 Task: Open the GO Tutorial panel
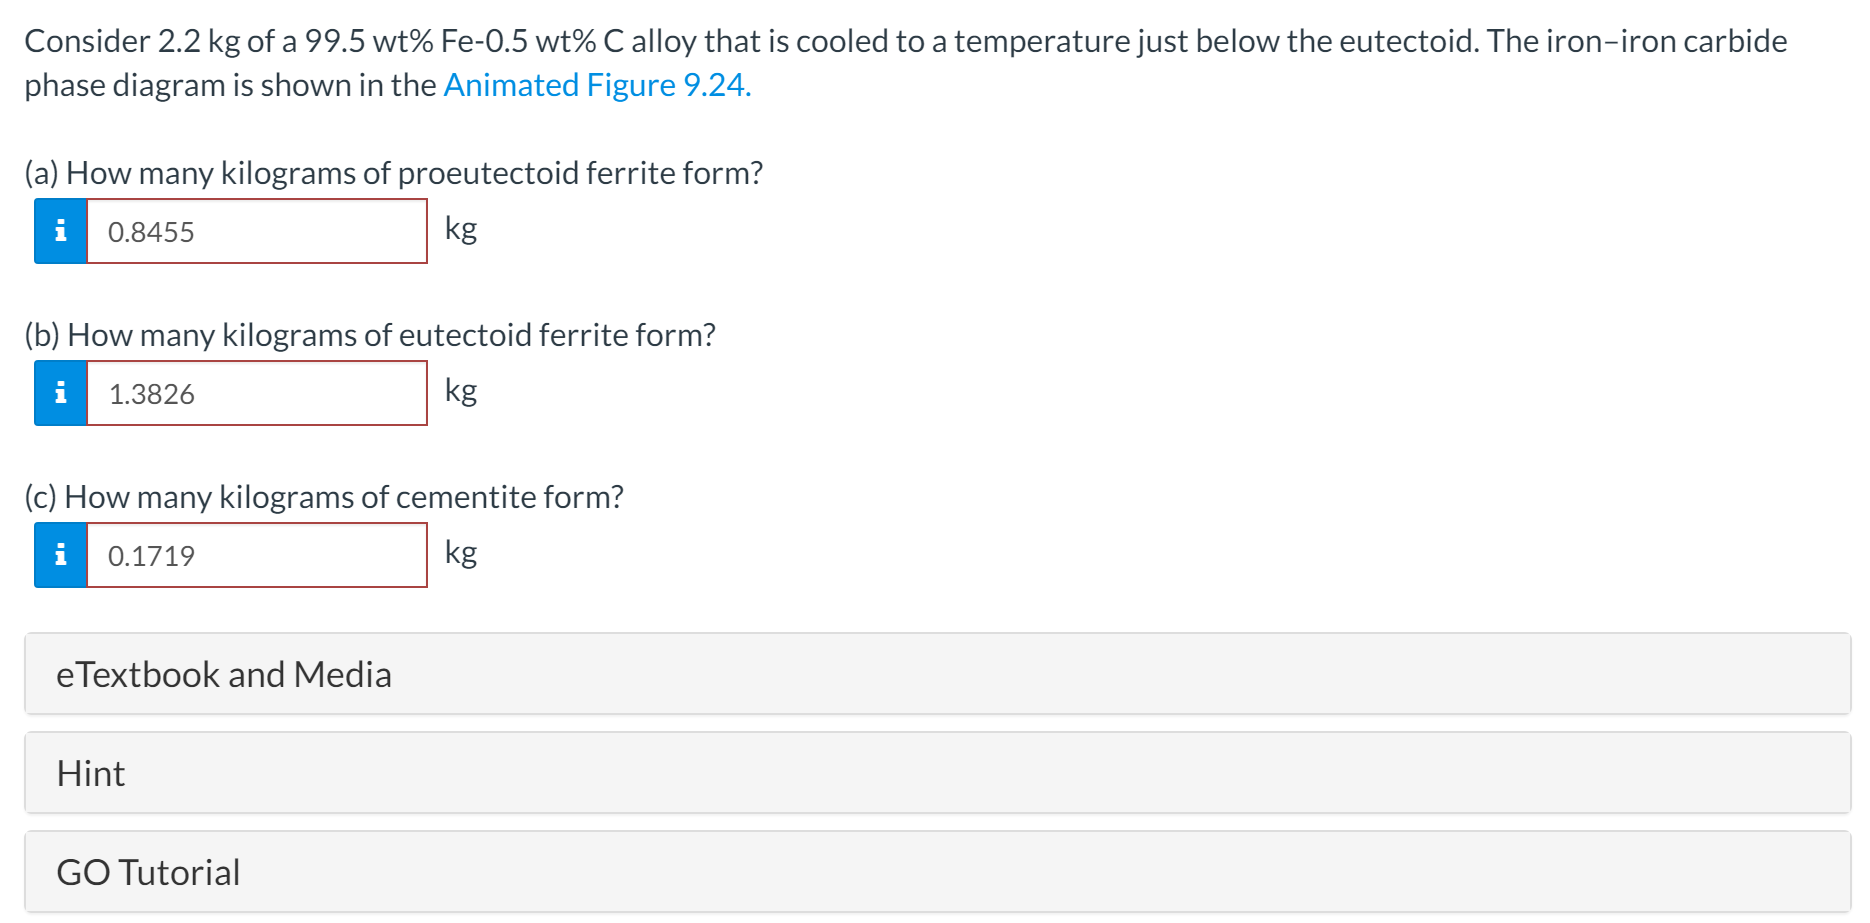click(937, 872)
